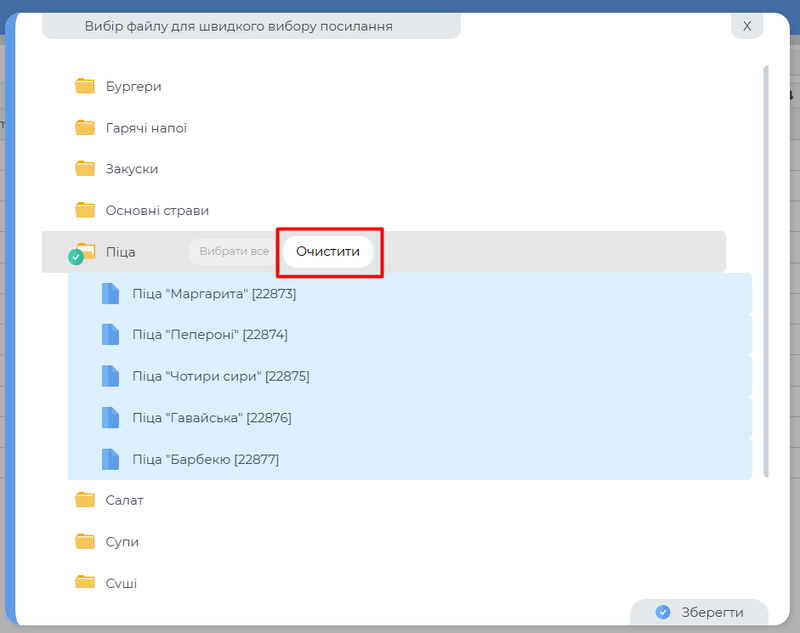Click the Супи folder icon

point(85,542)
